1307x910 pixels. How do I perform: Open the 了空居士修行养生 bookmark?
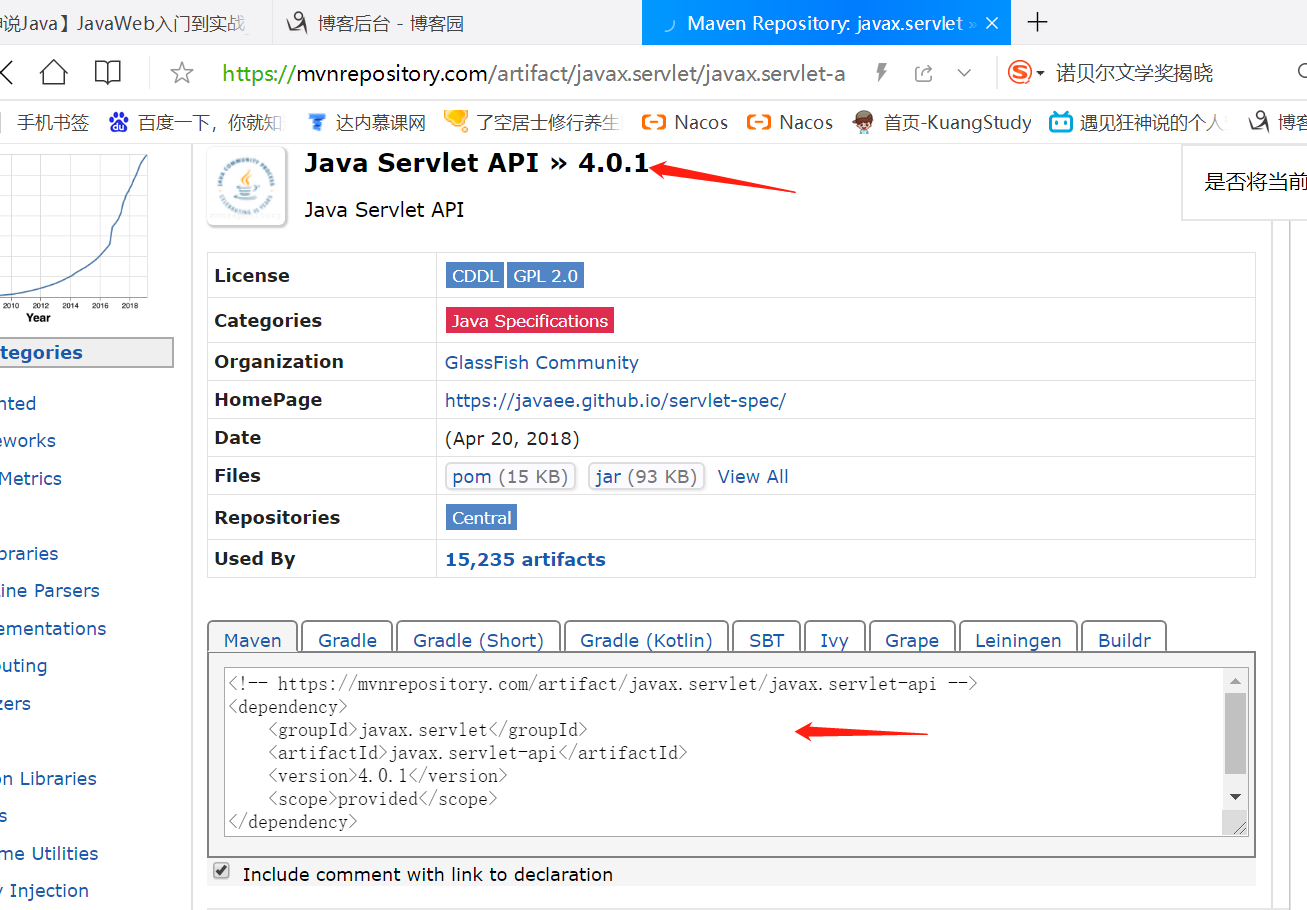[532, 122]
